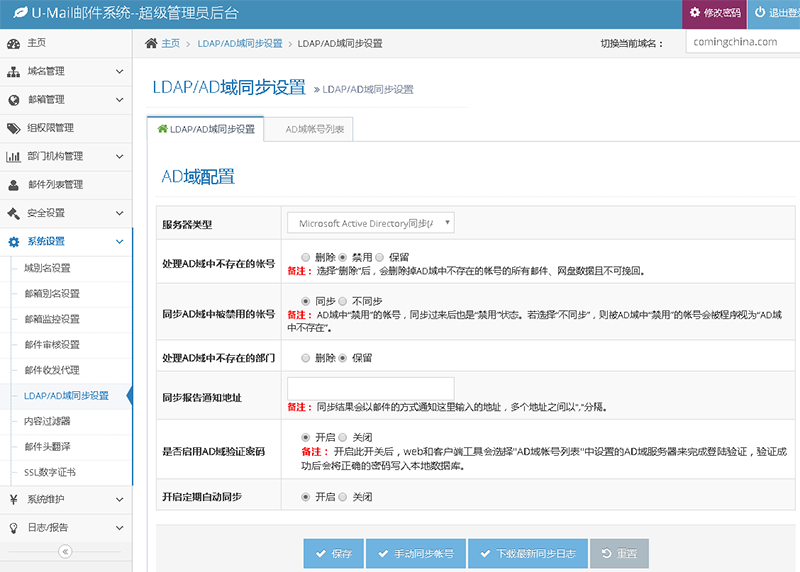Click the 主页 breadcrumb link
The height and width of the screenshot is (572, 800).
pyautogui.click(x=171, y=43)
